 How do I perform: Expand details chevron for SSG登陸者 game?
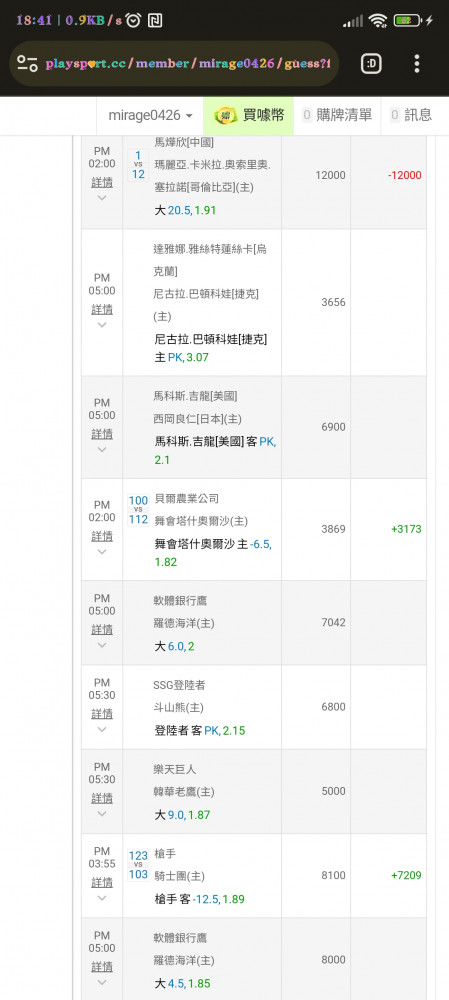click(x=102, y=729)
